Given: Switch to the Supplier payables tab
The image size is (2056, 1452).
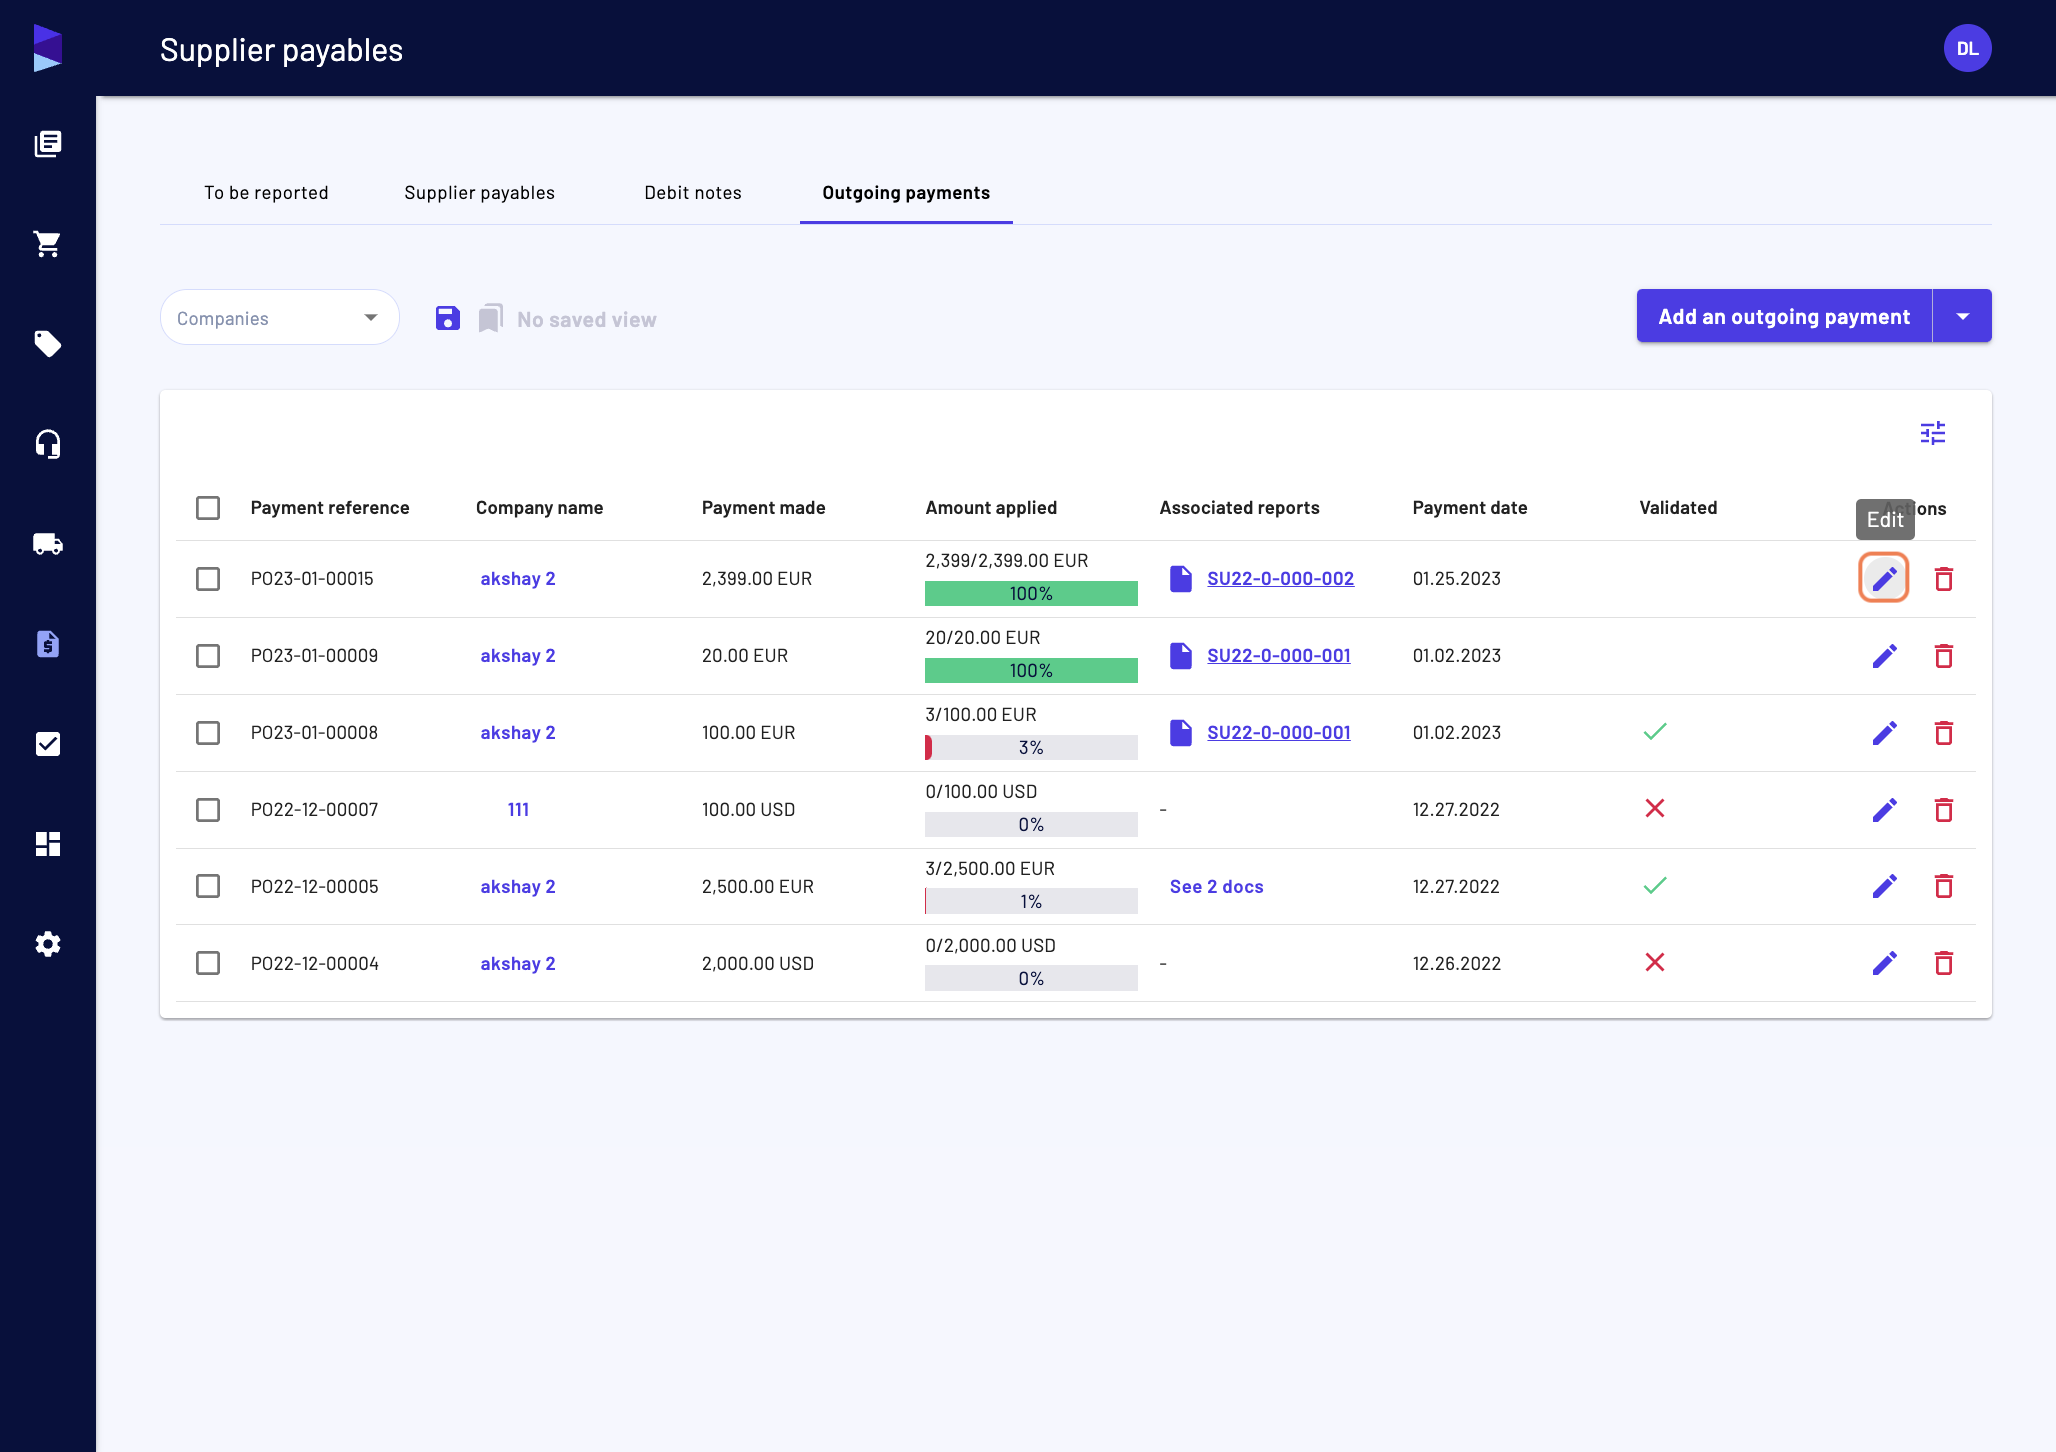Looking at the screenshot, I should pyautogui.click(x=479, y=193).
